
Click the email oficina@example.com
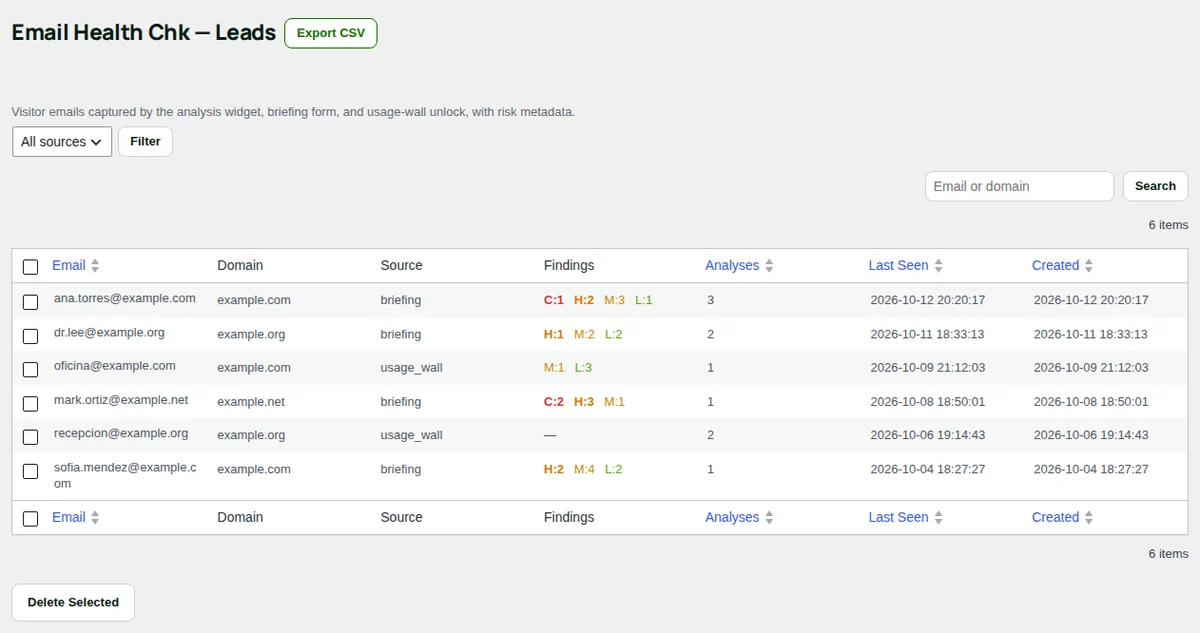point(115,366)
